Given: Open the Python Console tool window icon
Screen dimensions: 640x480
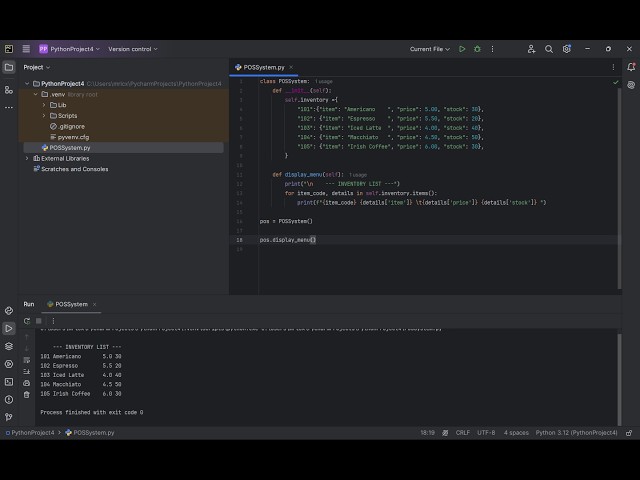Looking at the screenshot, I should 9,311.
